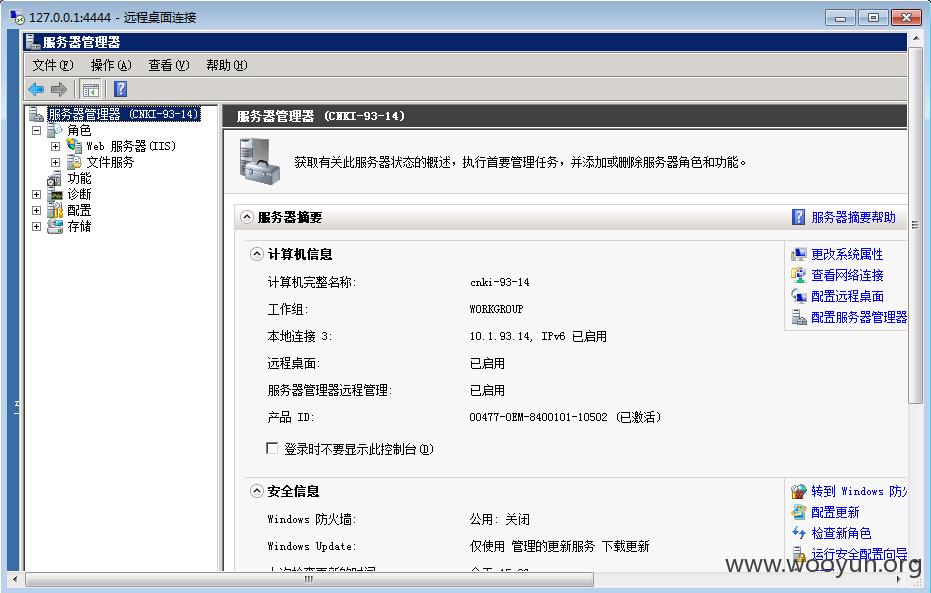Open the 服务器摘要帮助 link
The height and width of the screenshot is (593, 931).
point(853,217)
